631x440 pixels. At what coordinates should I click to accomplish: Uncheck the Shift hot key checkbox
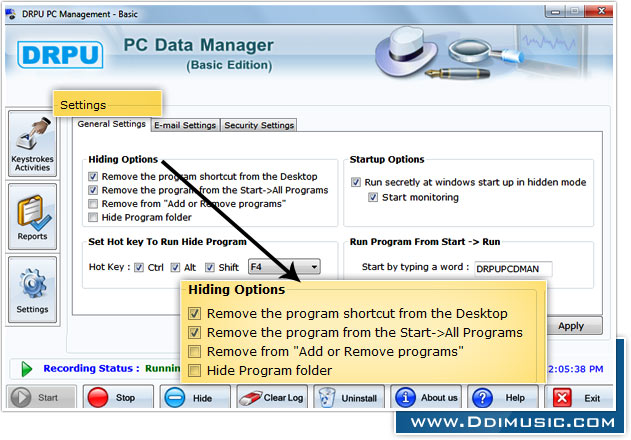[210, 267]
